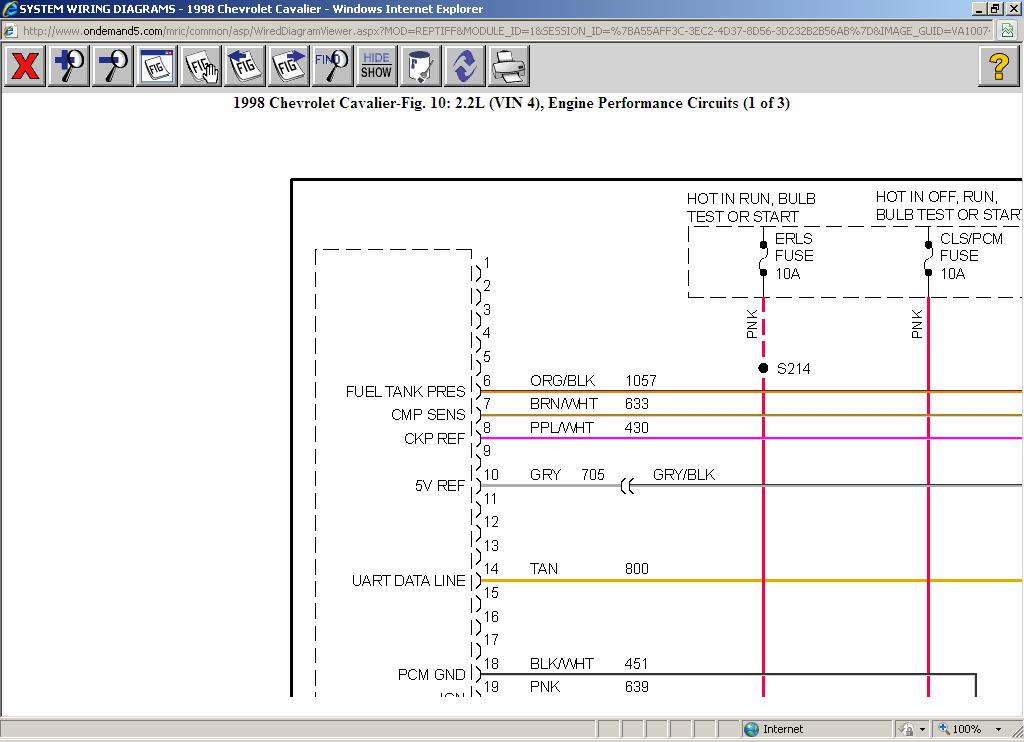This screenshot has height=742, width=1024.
Task: Click the paint bucket clear highlight icon
Action: [x=421, y=67]
